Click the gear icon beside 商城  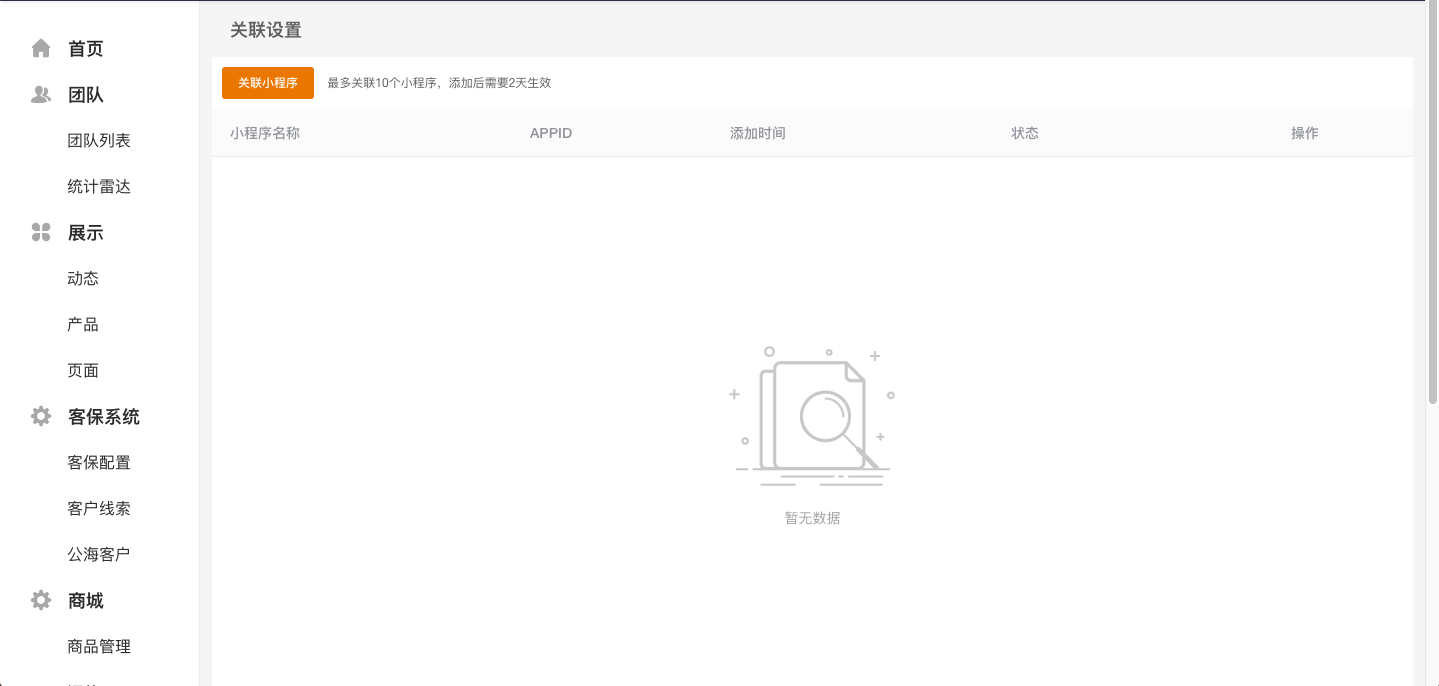pyautogui.click(x=41, y=601)
